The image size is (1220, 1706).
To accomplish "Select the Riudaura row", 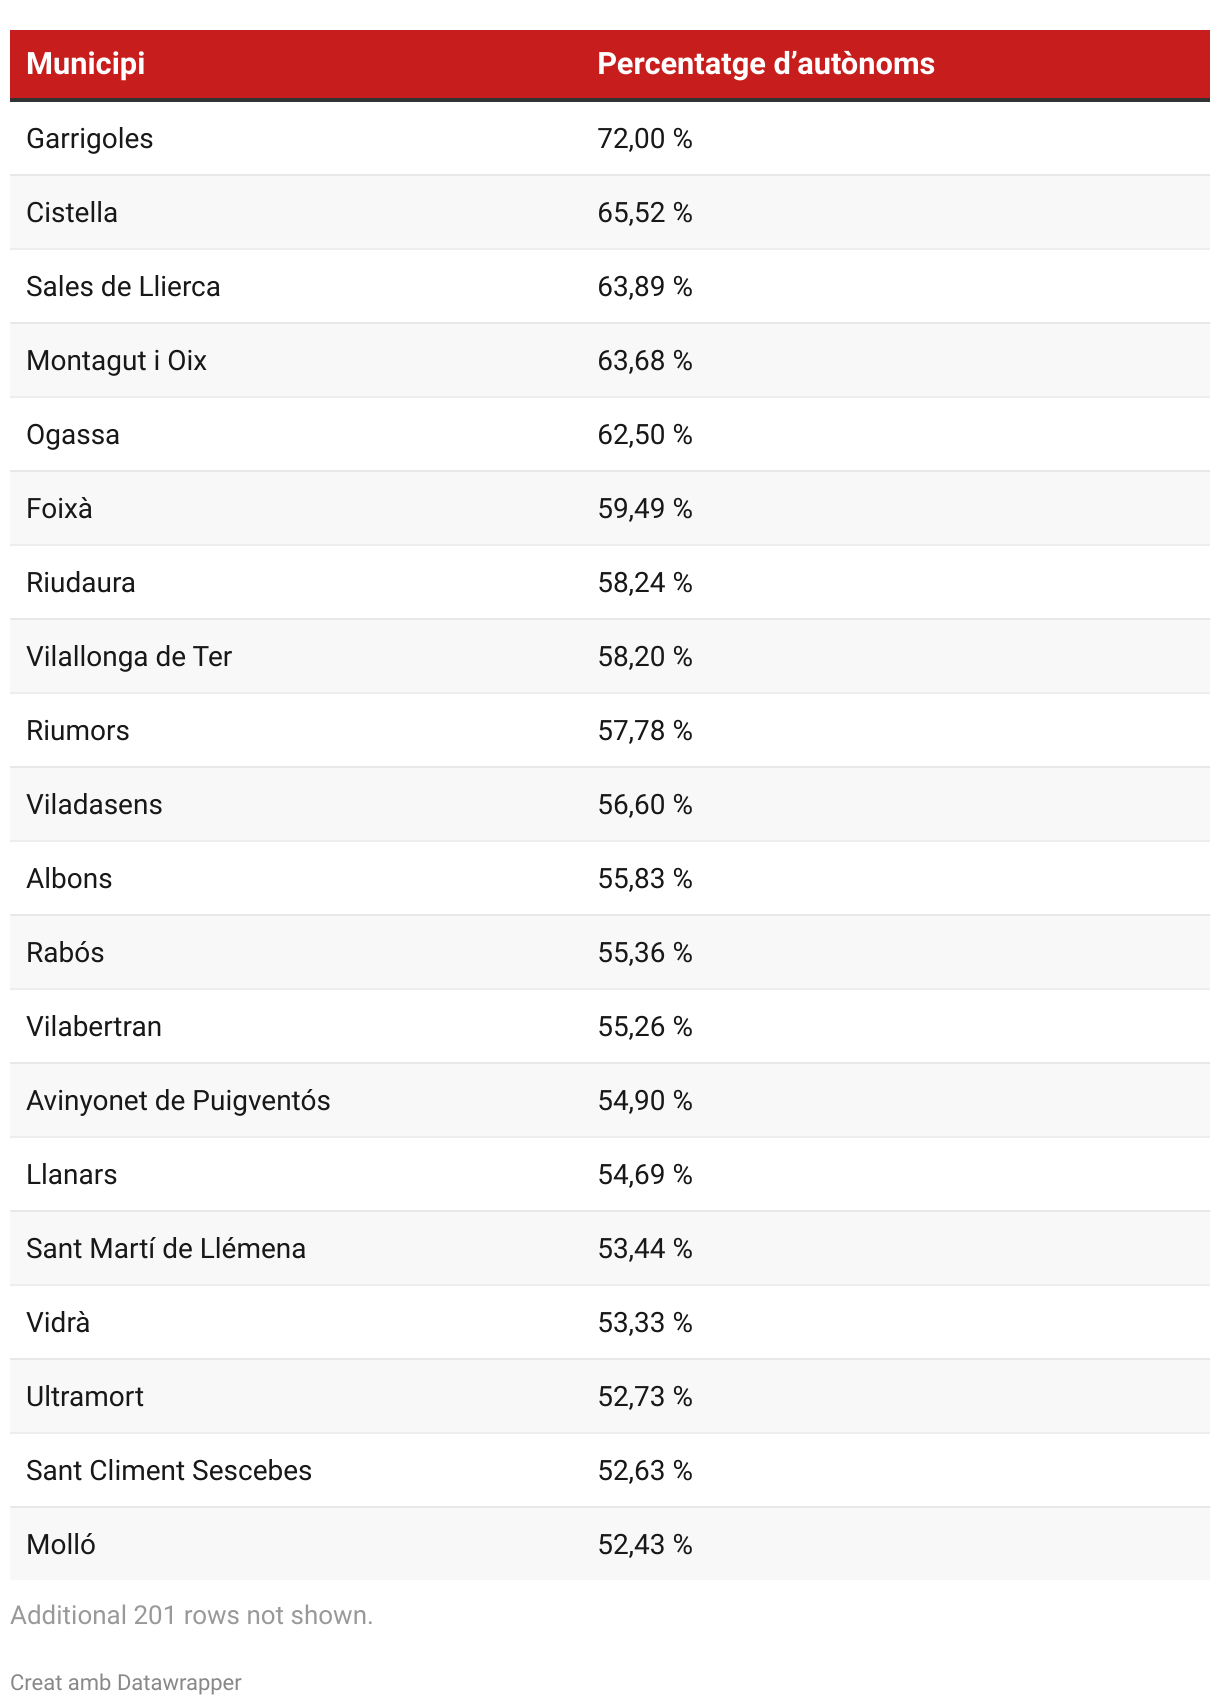I will pos(81,583).
